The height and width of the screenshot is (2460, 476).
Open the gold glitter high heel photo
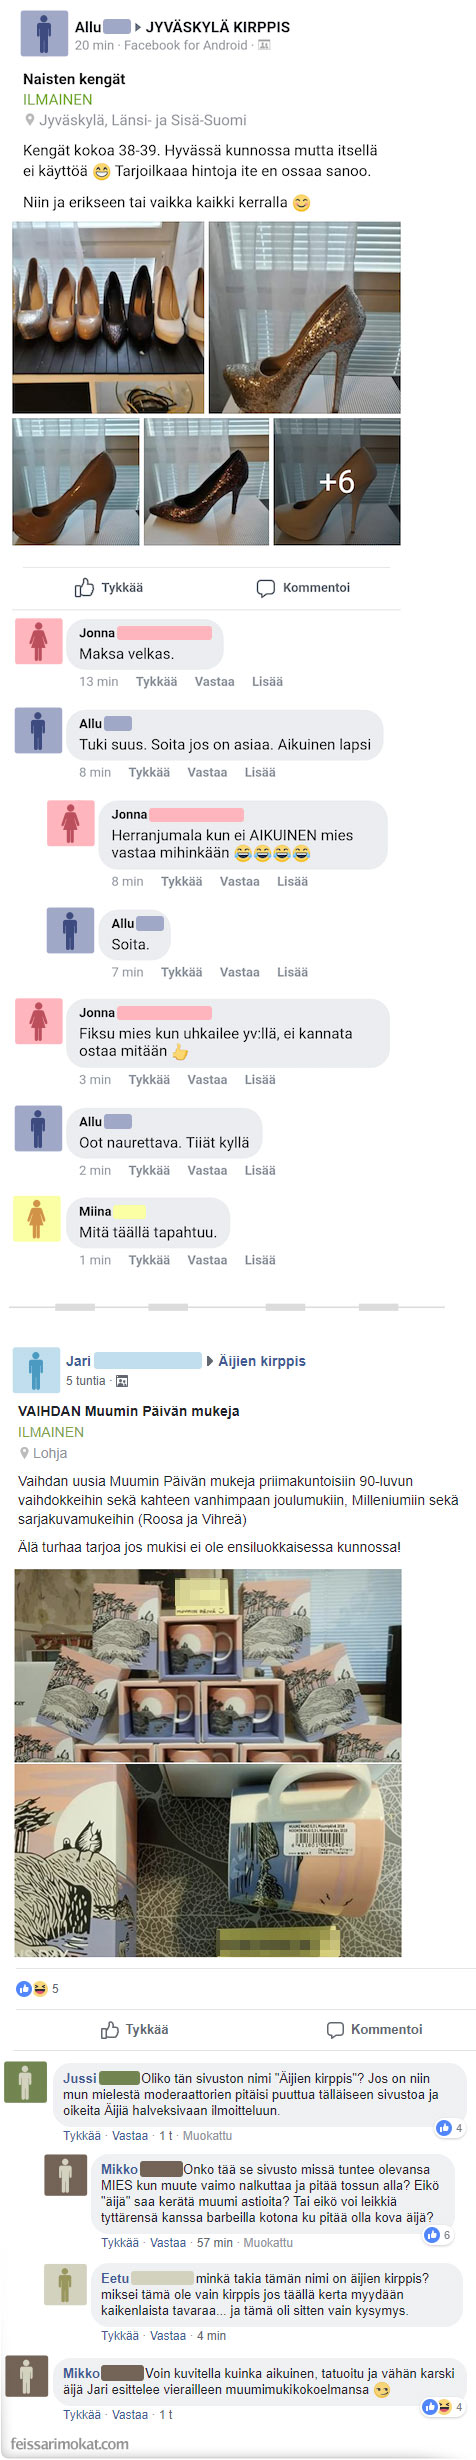coord(304,317)
